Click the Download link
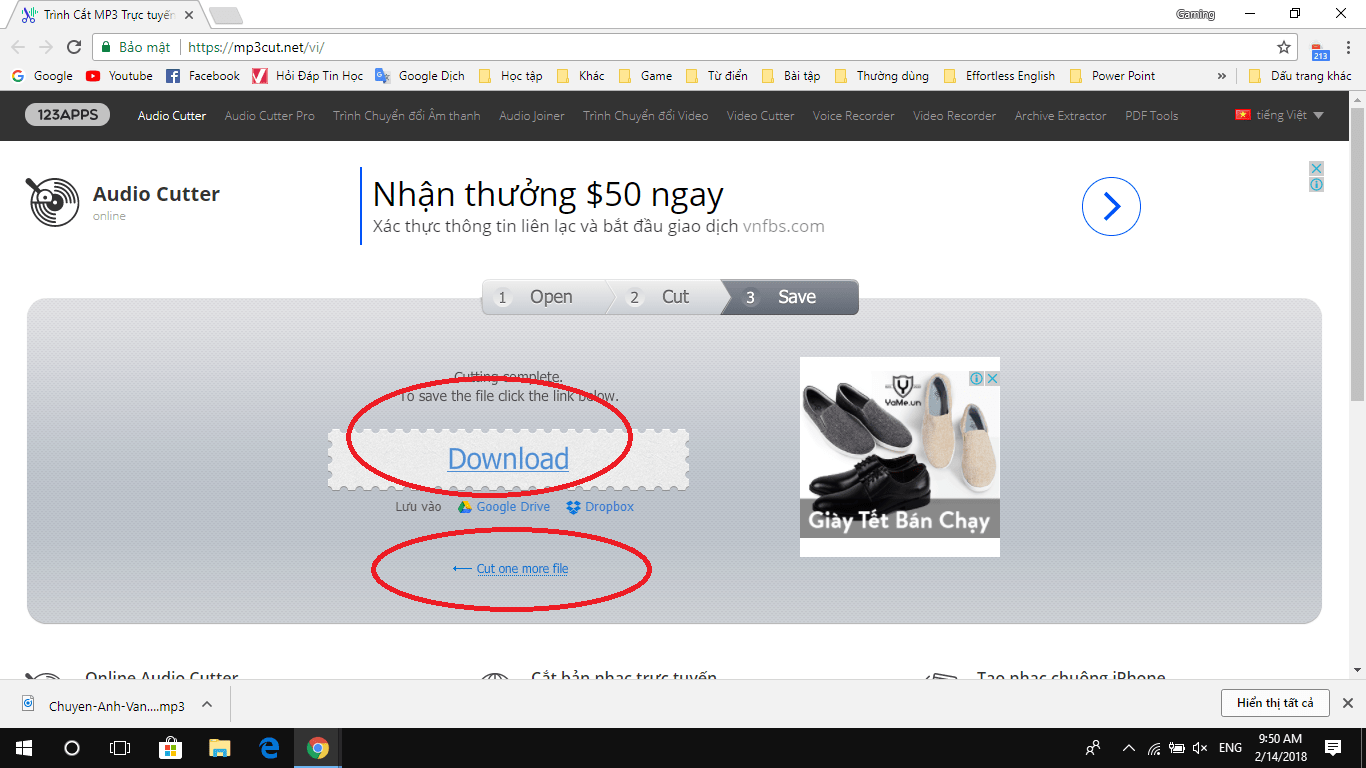Image resolution: width=1366 pixels, height=768 pixels. pyautogui.click(x=508, y=459)
